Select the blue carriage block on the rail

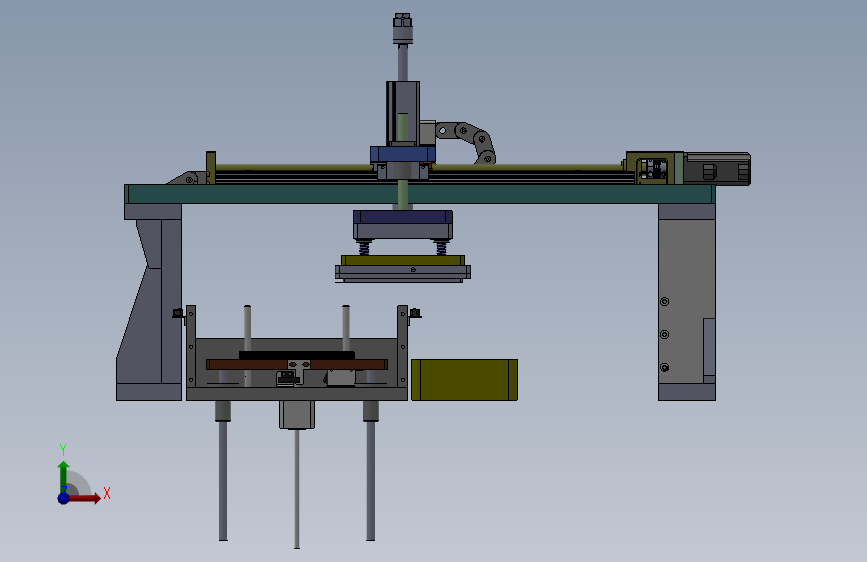403,154
